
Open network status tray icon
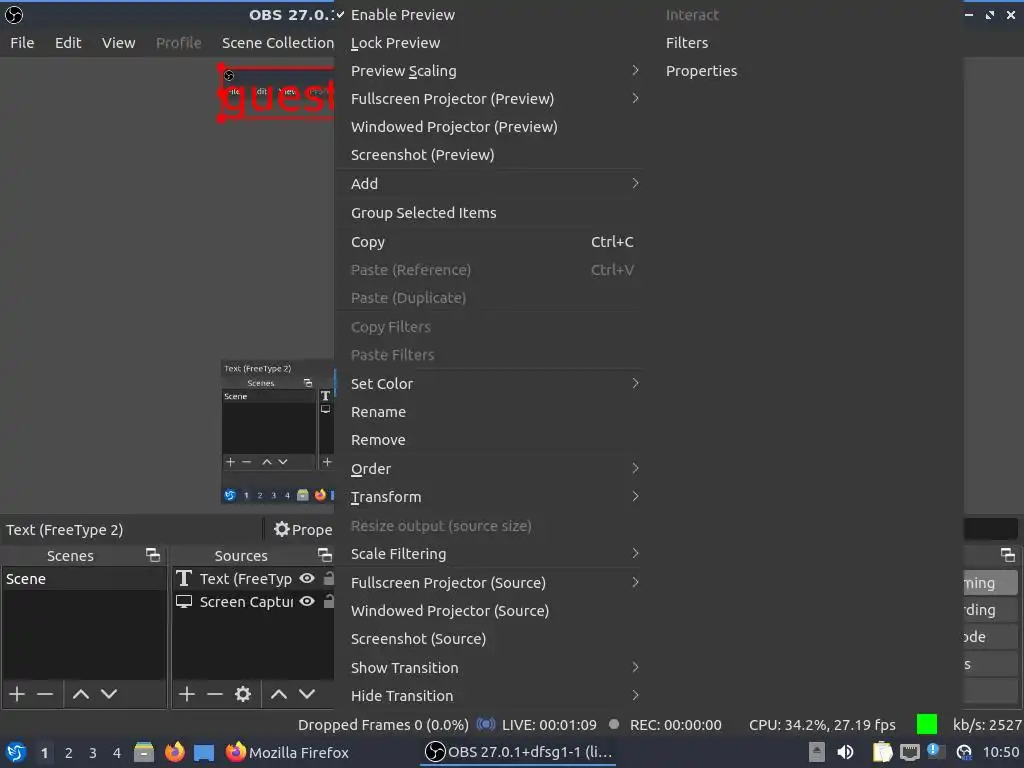click(910, 752)
